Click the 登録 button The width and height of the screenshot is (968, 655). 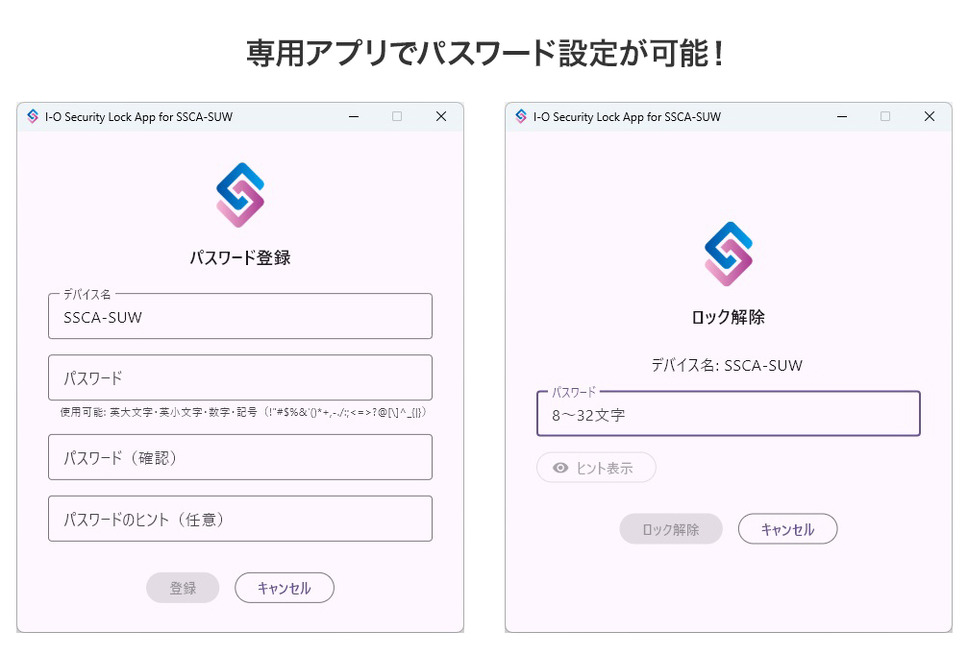(x=183, y=588)
